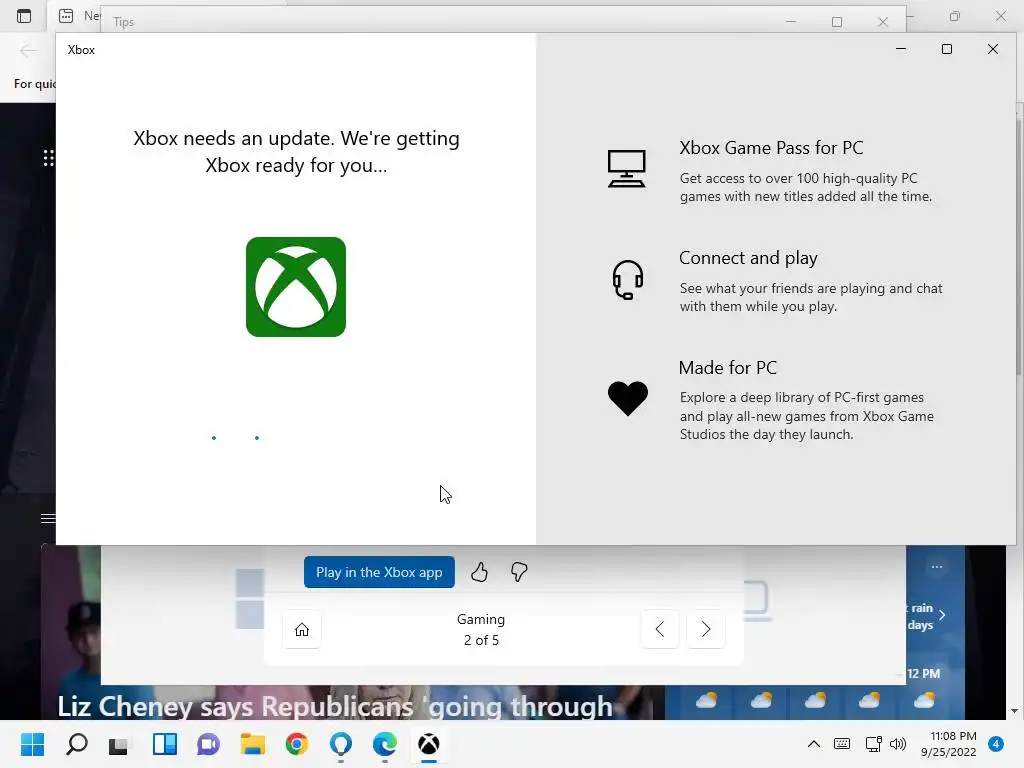Click the Made for PC heart icon

628,398
